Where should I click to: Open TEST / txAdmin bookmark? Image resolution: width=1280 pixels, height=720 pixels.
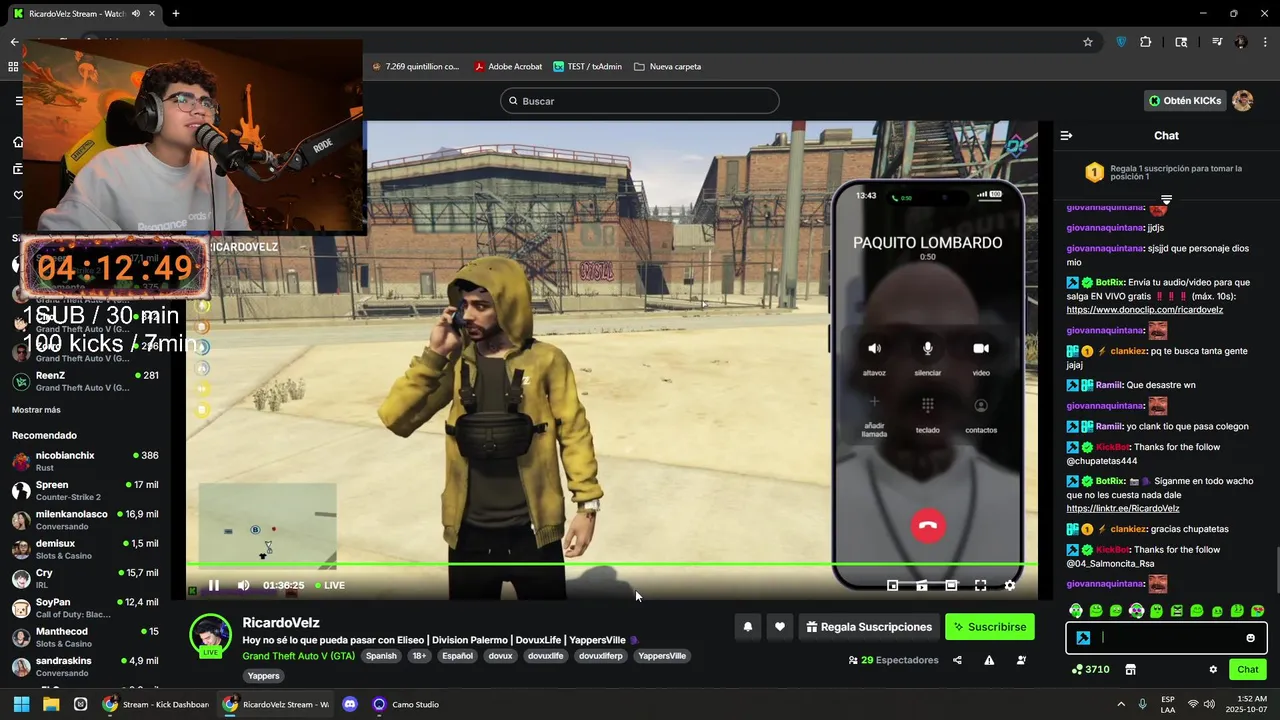pyautogui.click(x=587, y=67)
